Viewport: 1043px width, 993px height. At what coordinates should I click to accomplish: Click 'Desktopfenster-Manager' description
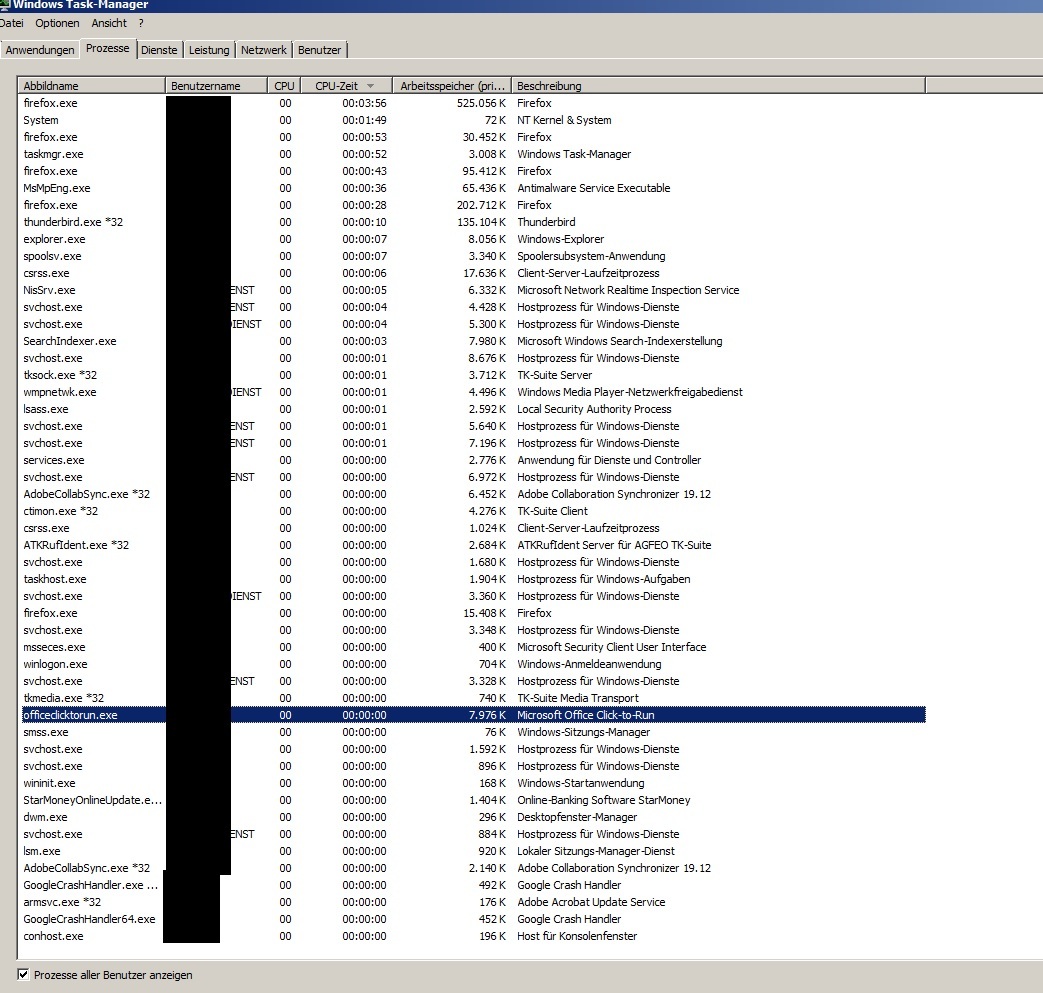[577, 817]
